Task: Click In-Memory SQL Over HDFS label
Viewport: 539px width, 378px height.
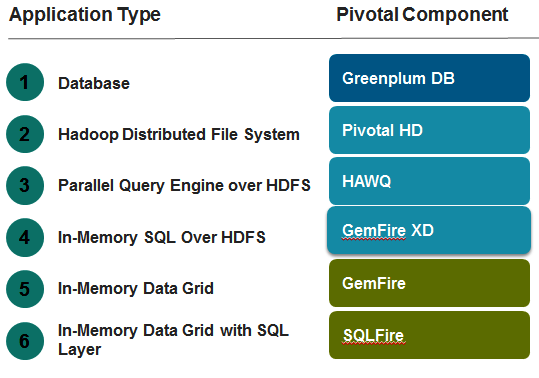Action: (162, 237)
